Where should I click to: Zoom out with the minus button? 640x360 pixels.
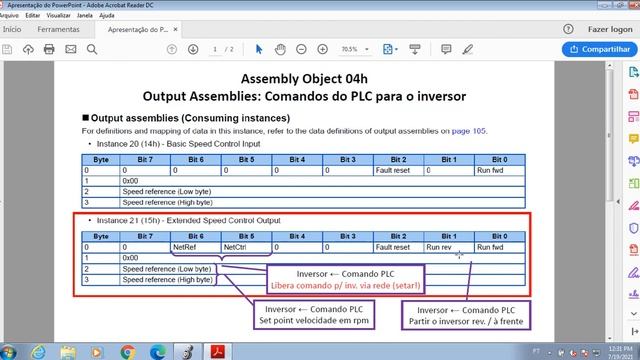click(x=301, y=49)
